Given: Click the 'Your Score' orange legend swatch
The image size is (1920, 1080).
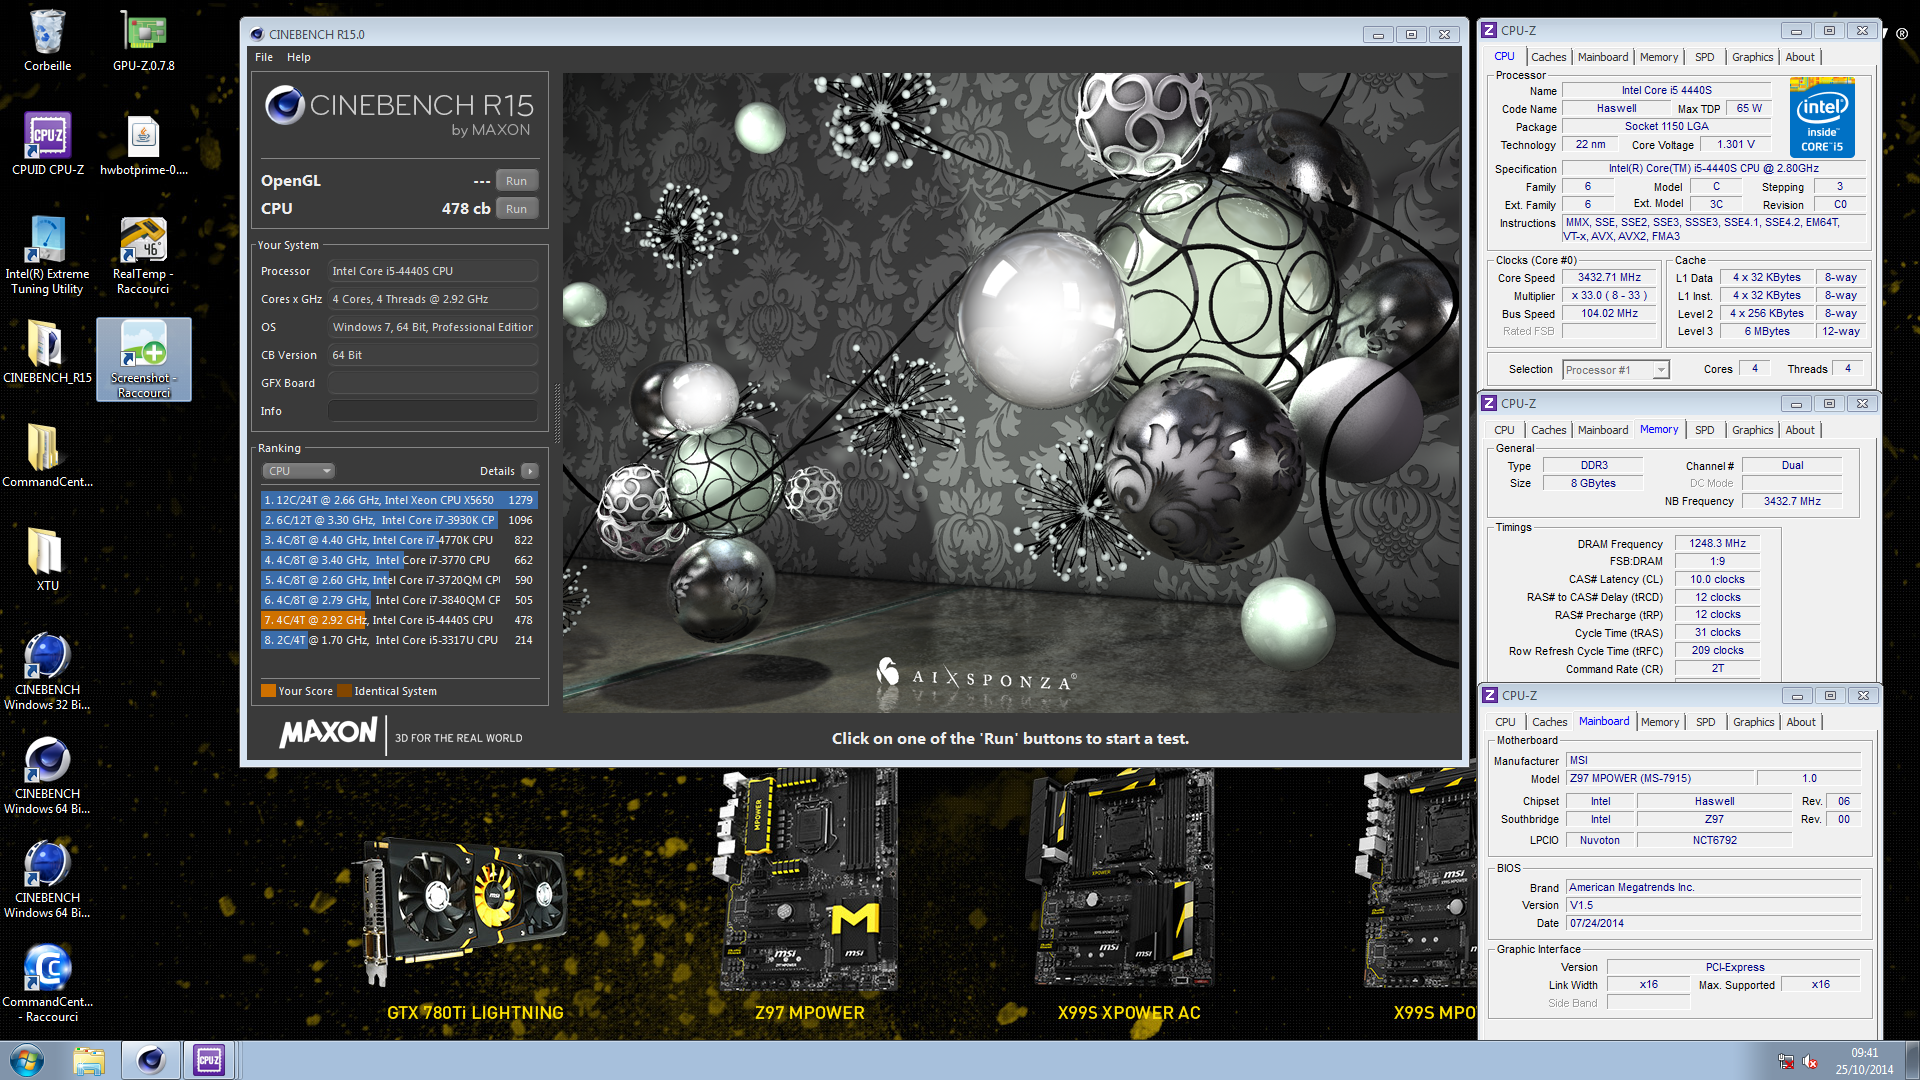Looking at the screenshot, I should (x=268, y=691).
